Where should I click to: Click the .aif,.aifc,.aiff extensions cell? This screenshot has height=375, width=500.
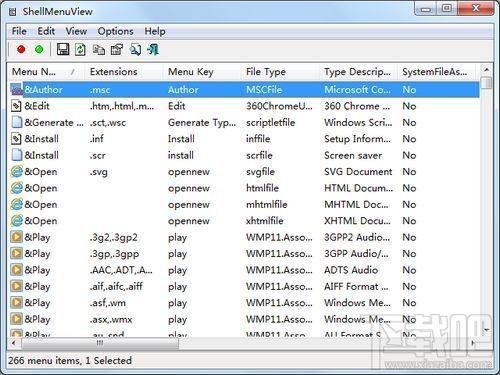pyautogui.click(x=116, y=286)
